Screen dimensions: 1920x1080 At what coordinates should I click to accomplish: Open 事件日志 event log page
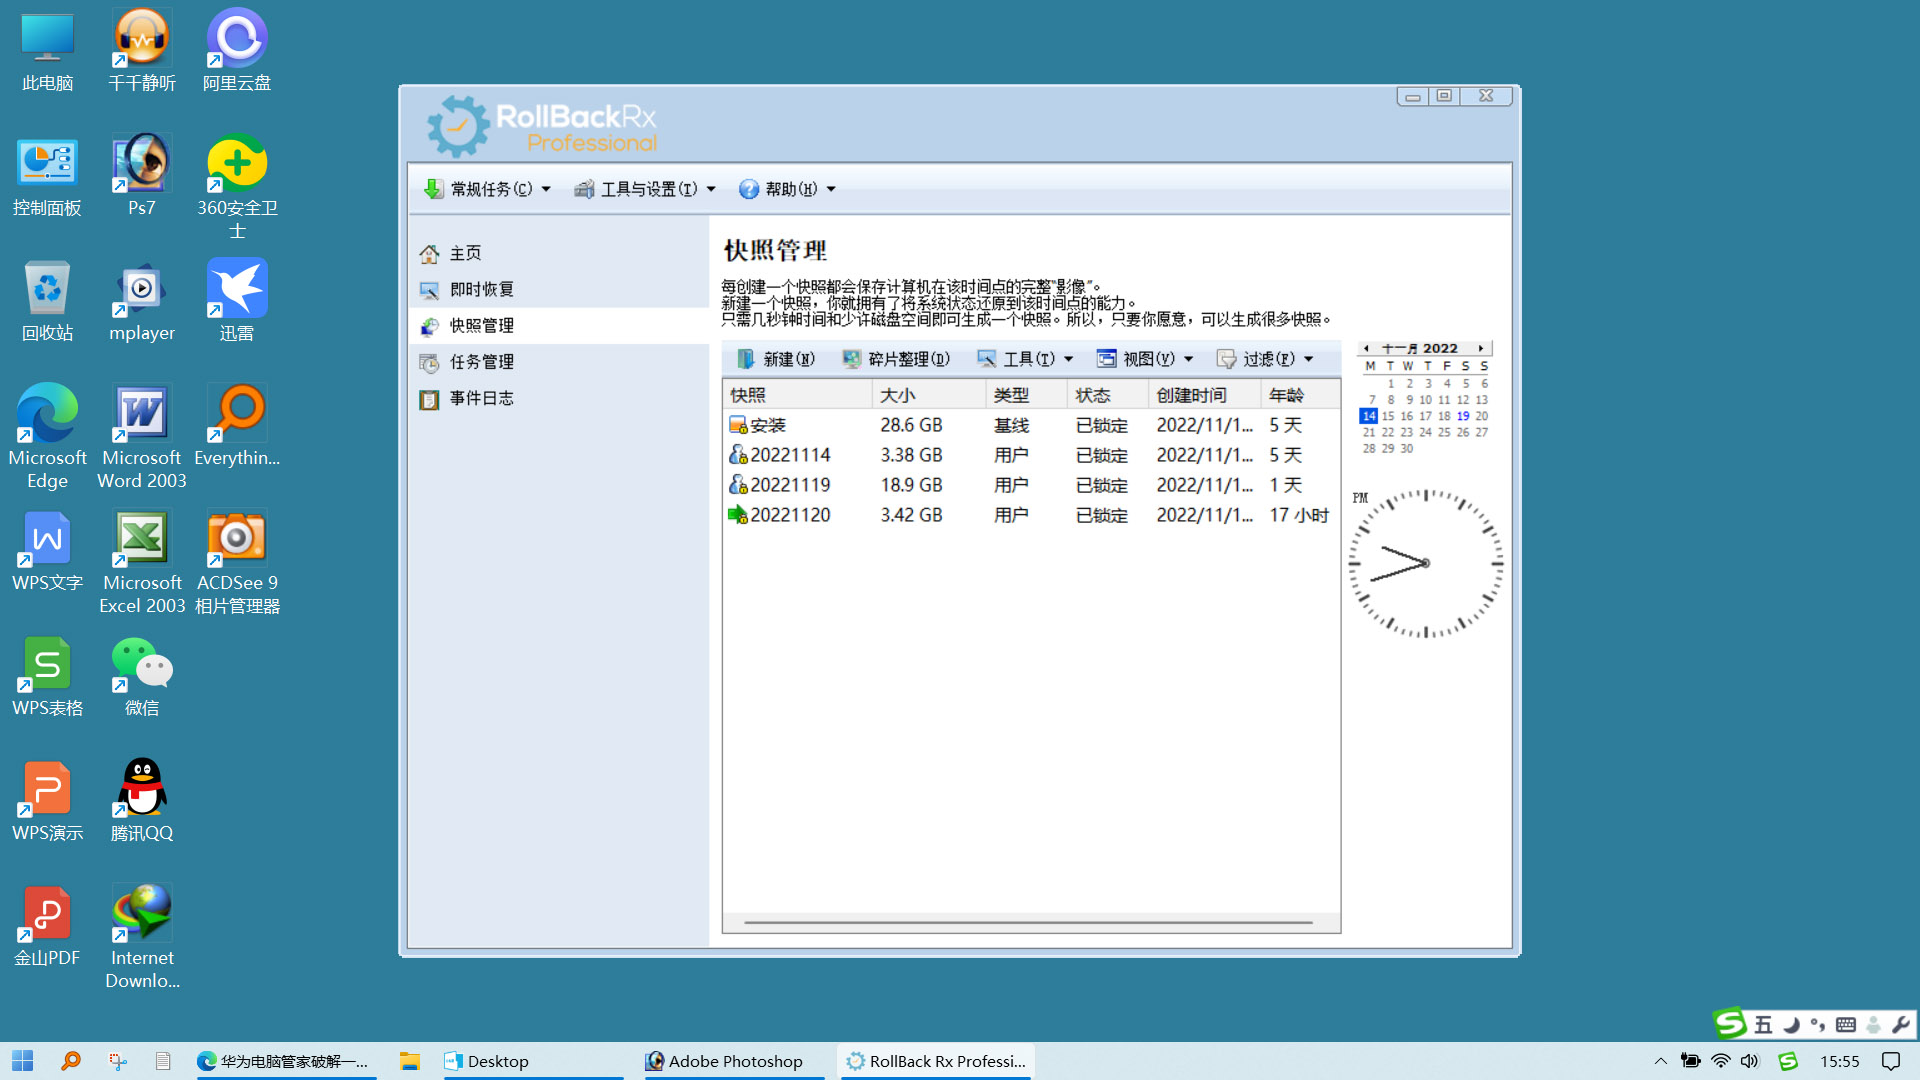coord(480,398)
